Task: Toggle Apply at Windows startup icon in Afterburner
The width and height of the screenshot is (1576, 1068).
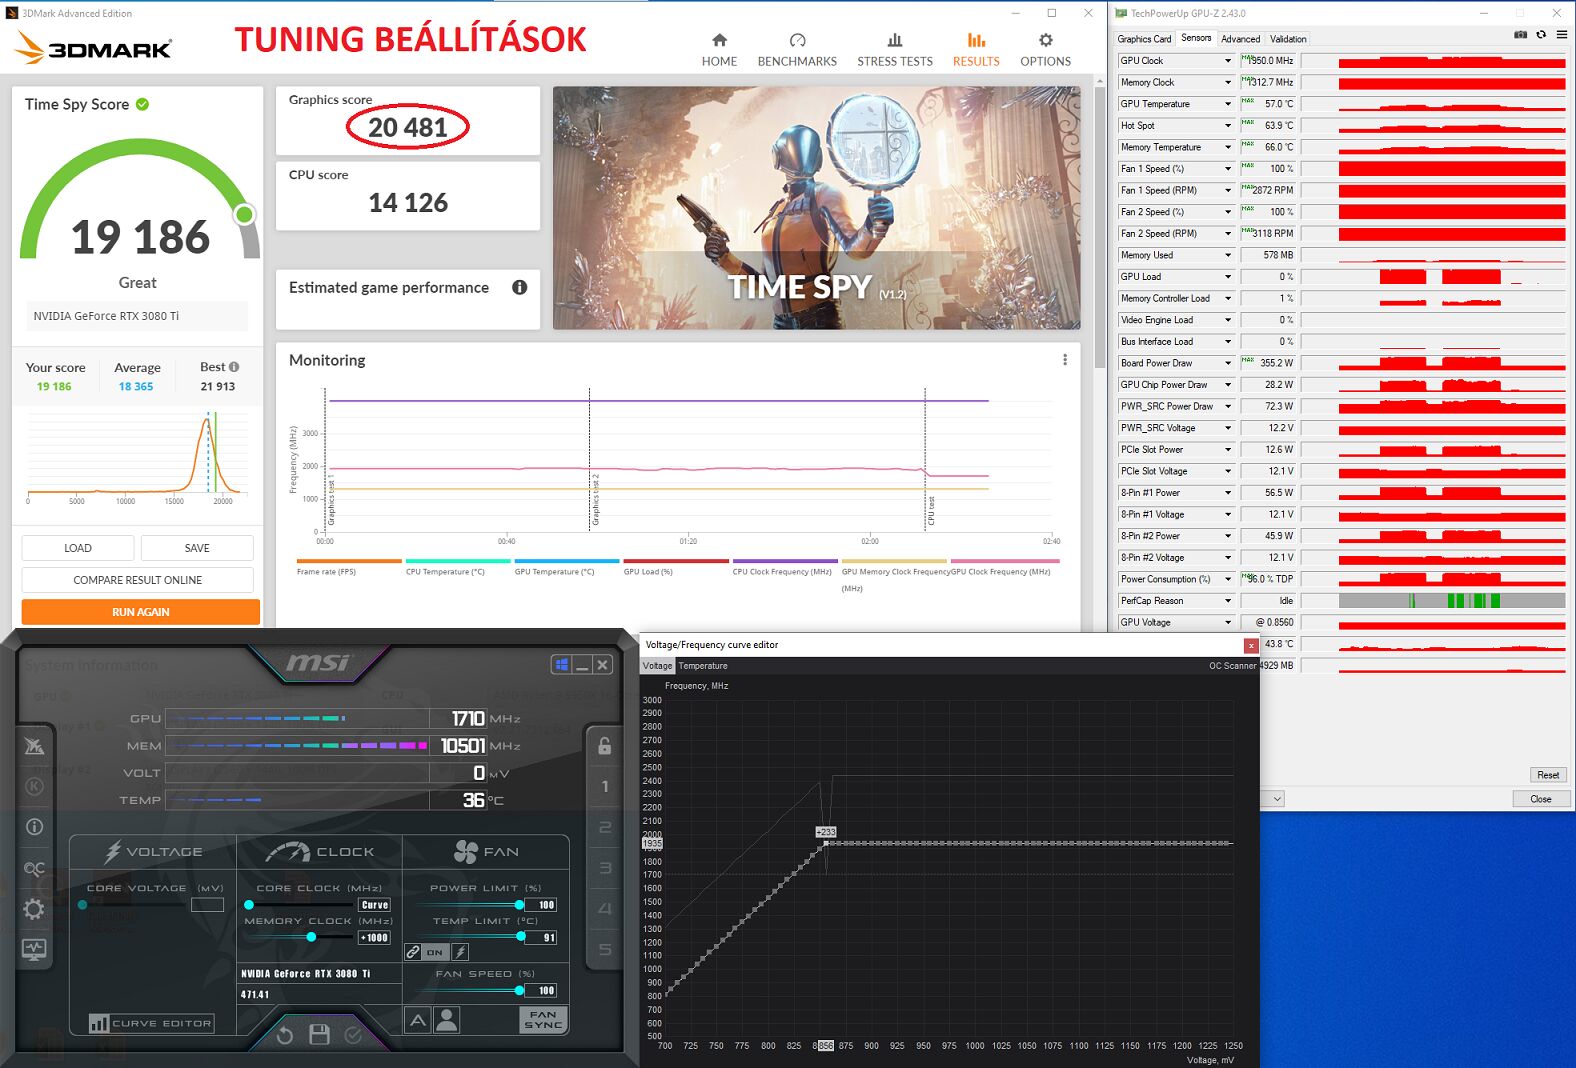Action: tap(562, 665)
